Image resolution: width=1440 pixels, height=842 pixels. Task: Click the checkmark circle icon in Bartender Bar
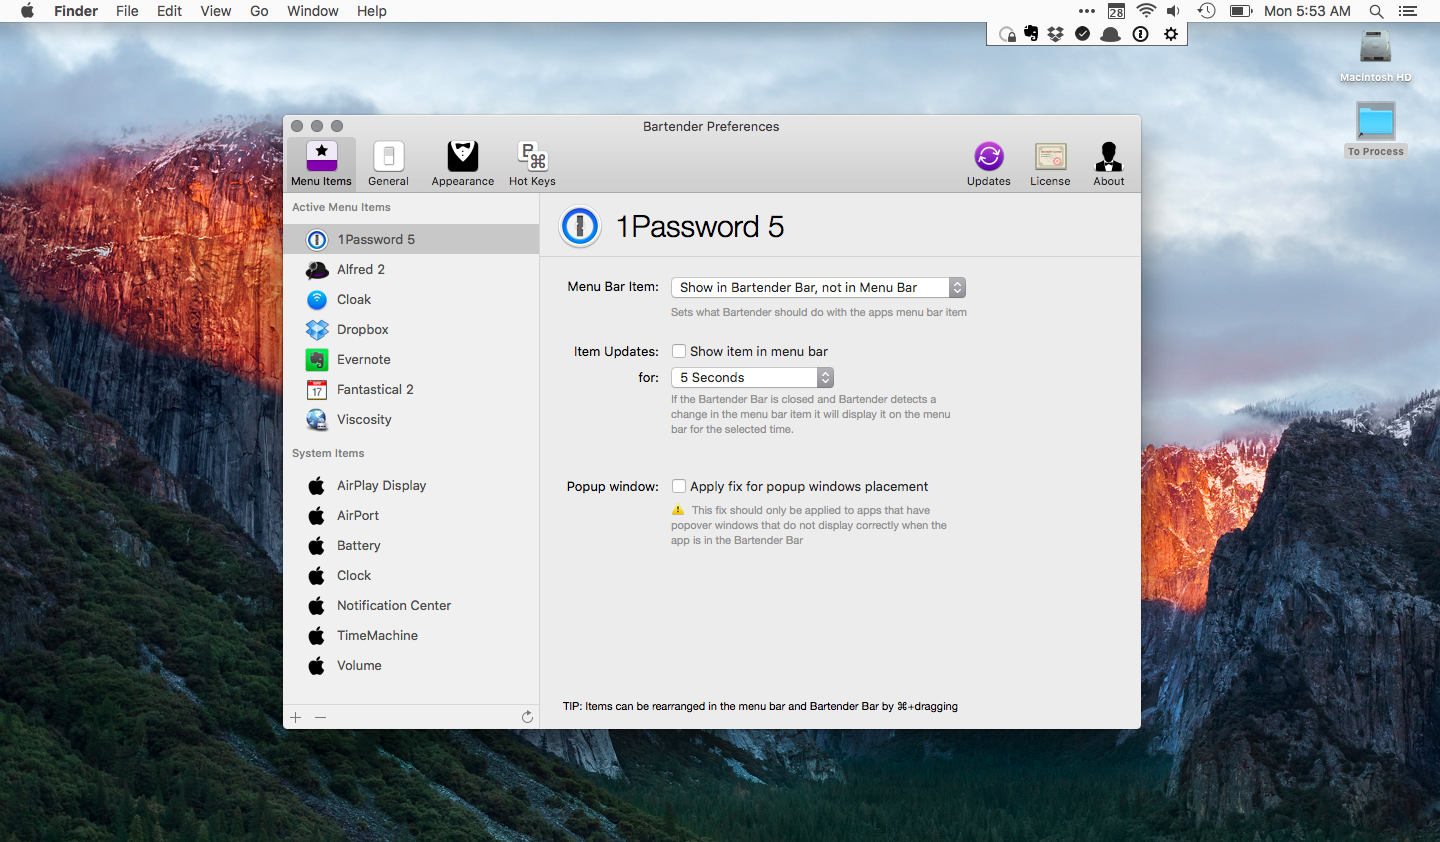coord(1082,34)
